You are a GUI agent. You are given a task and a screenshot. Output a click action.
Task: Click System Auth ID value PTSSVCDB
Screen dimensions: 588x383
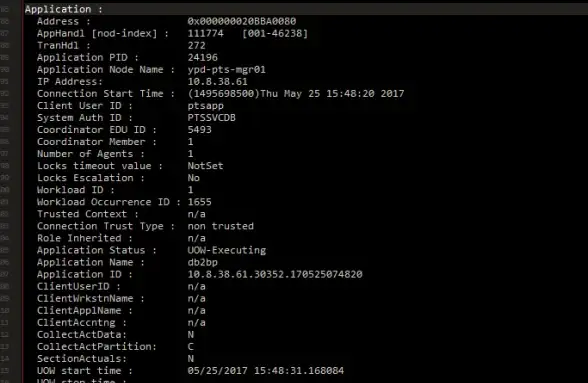tap(212, 118)
